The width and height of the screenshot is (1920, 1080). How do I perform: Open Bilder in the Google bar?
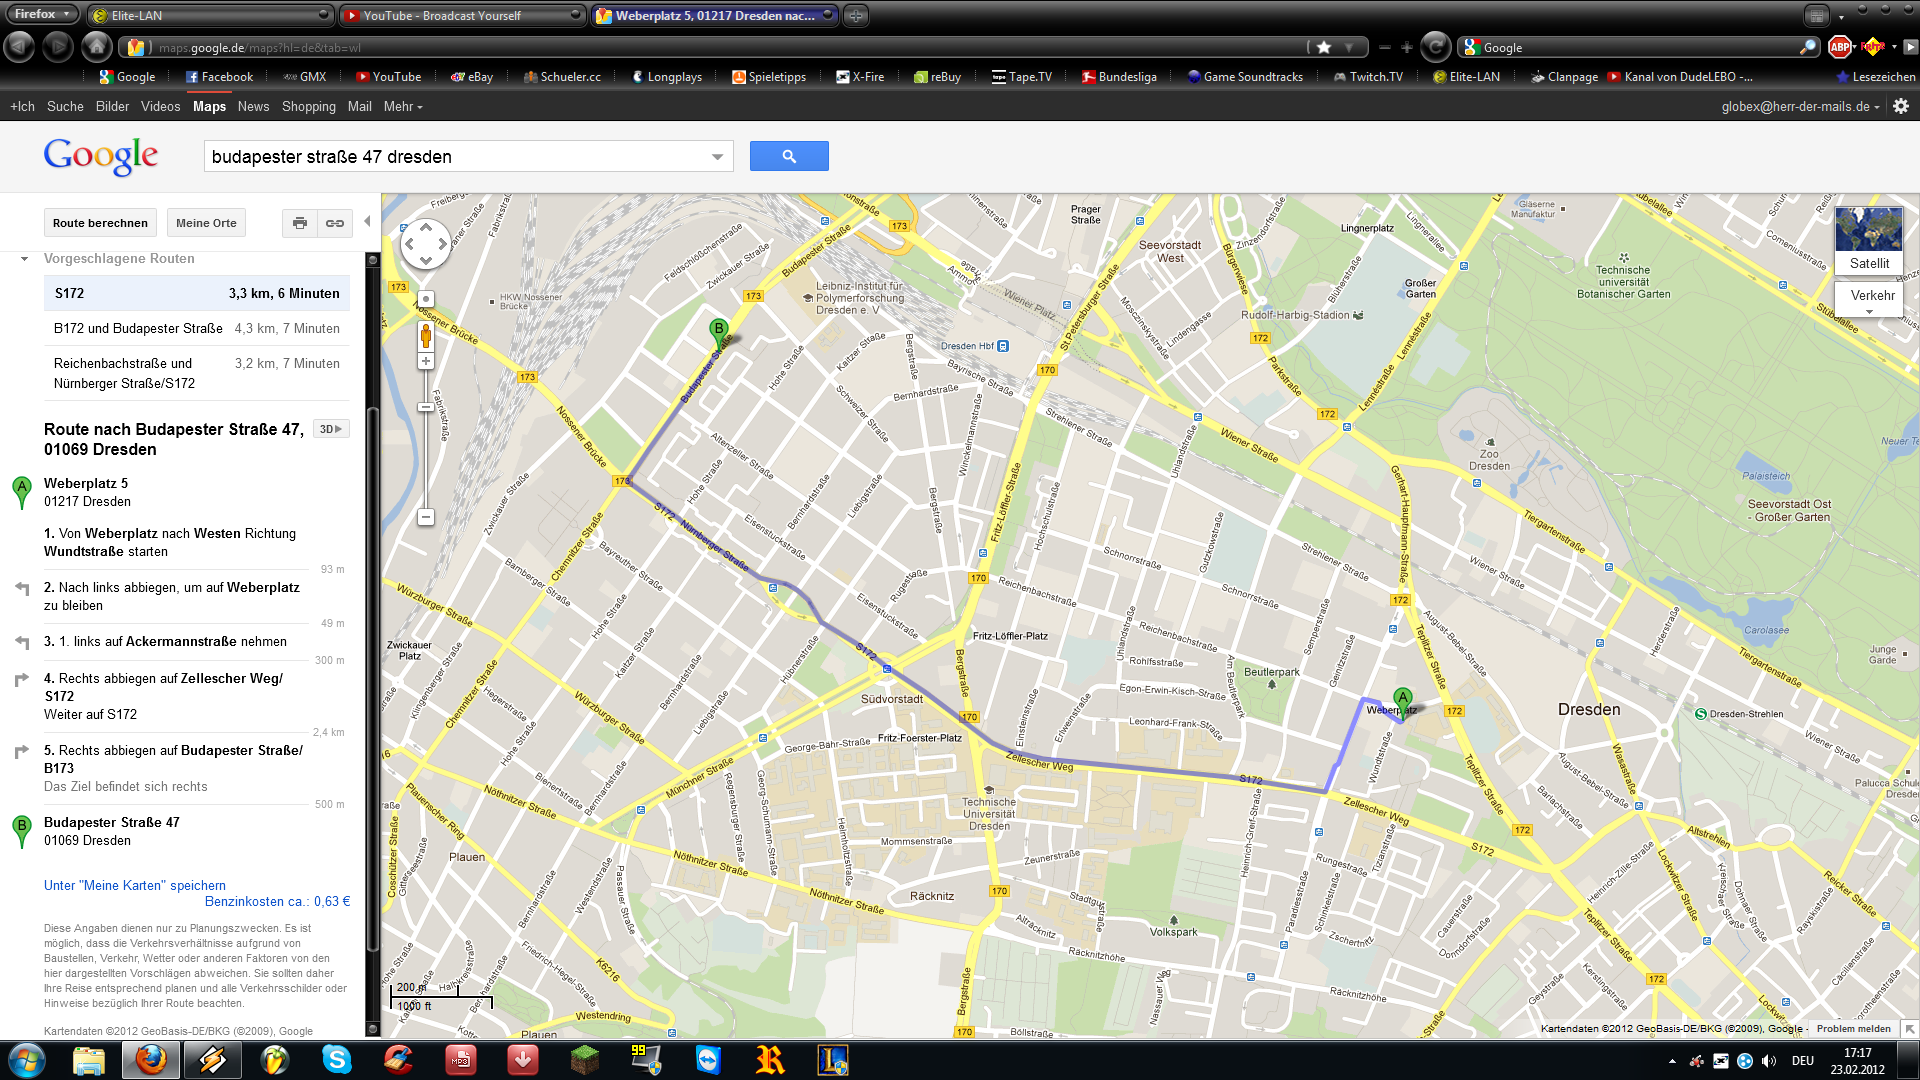click(x=112, y=106)
